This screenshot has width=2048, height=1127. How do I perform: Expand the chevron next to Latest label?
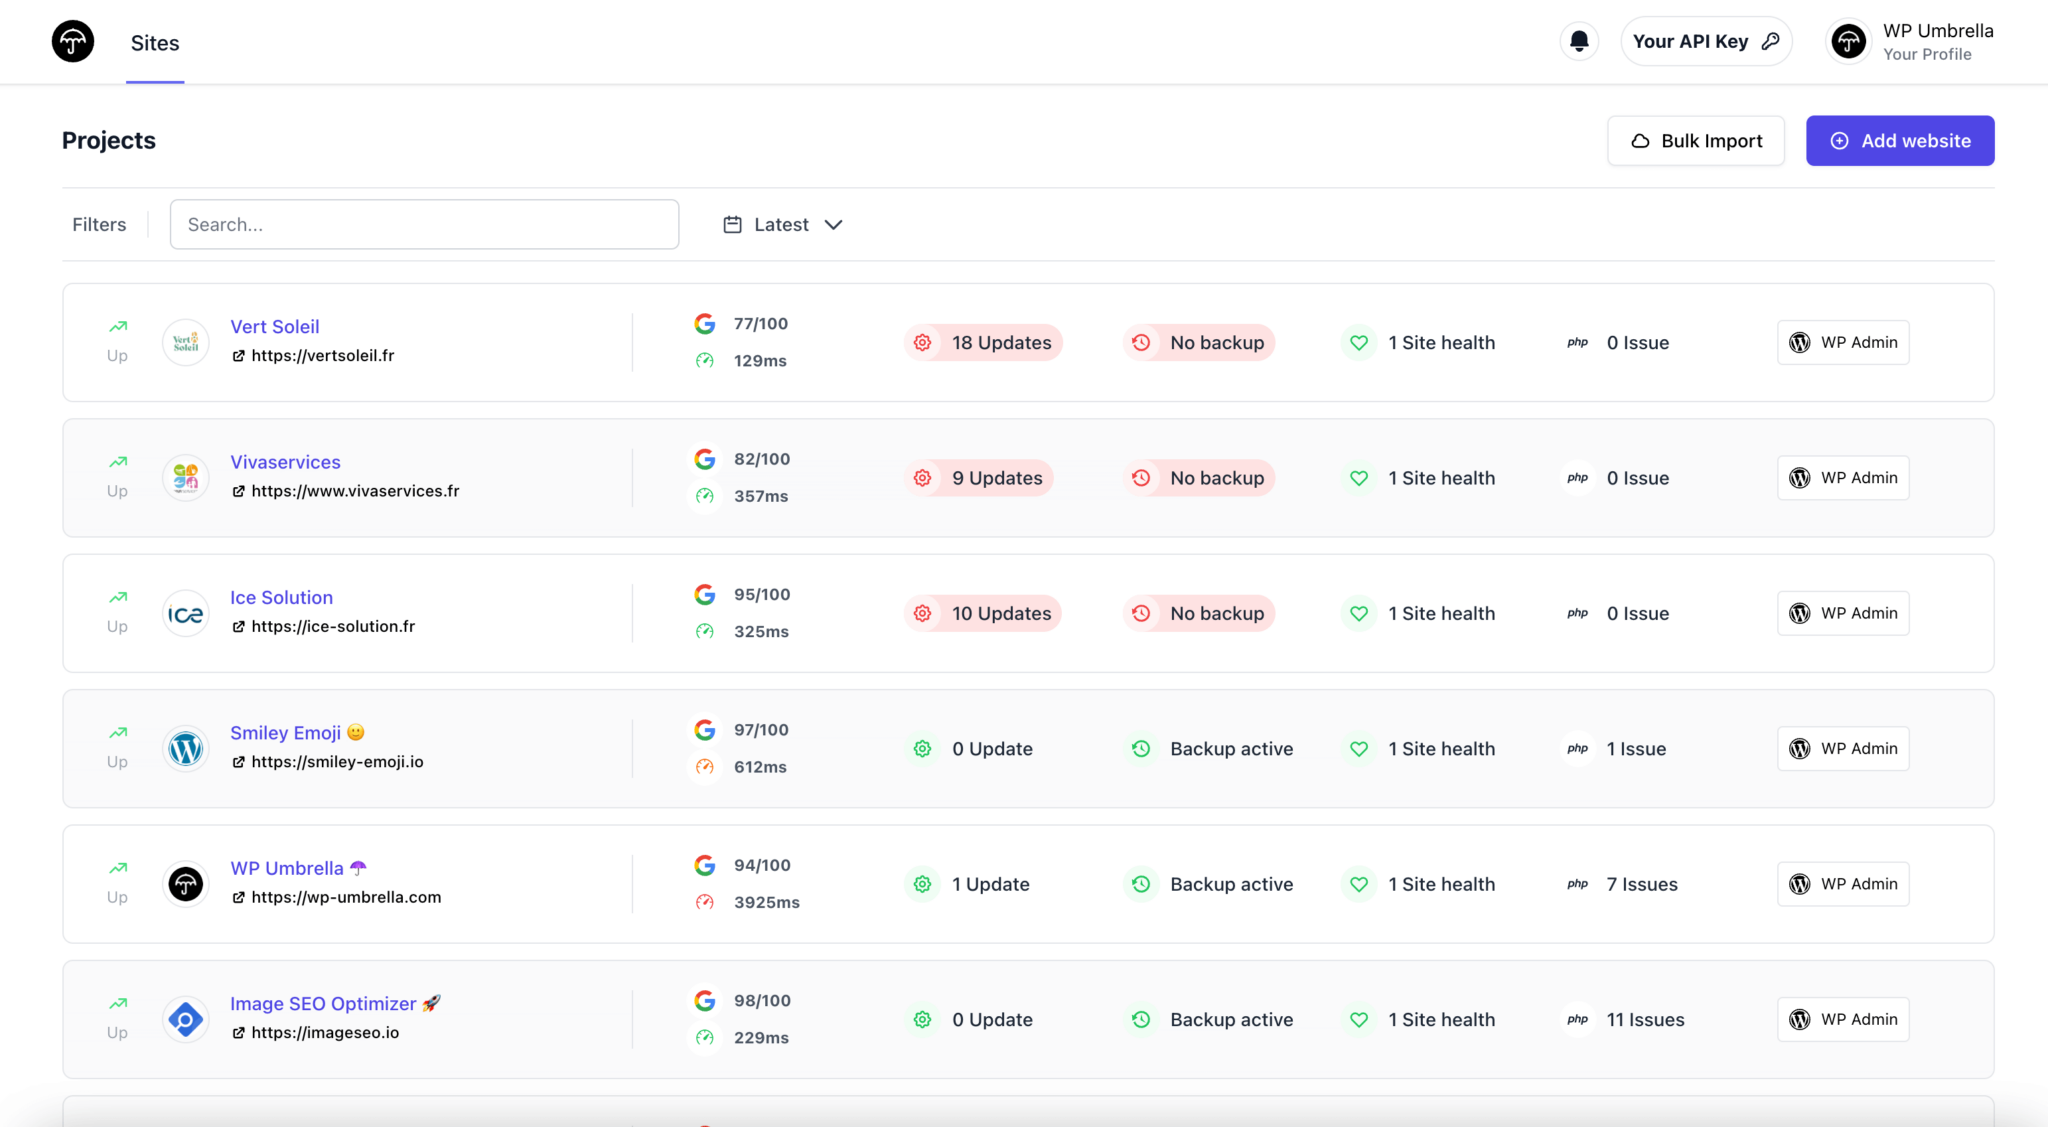click(833, 223)
